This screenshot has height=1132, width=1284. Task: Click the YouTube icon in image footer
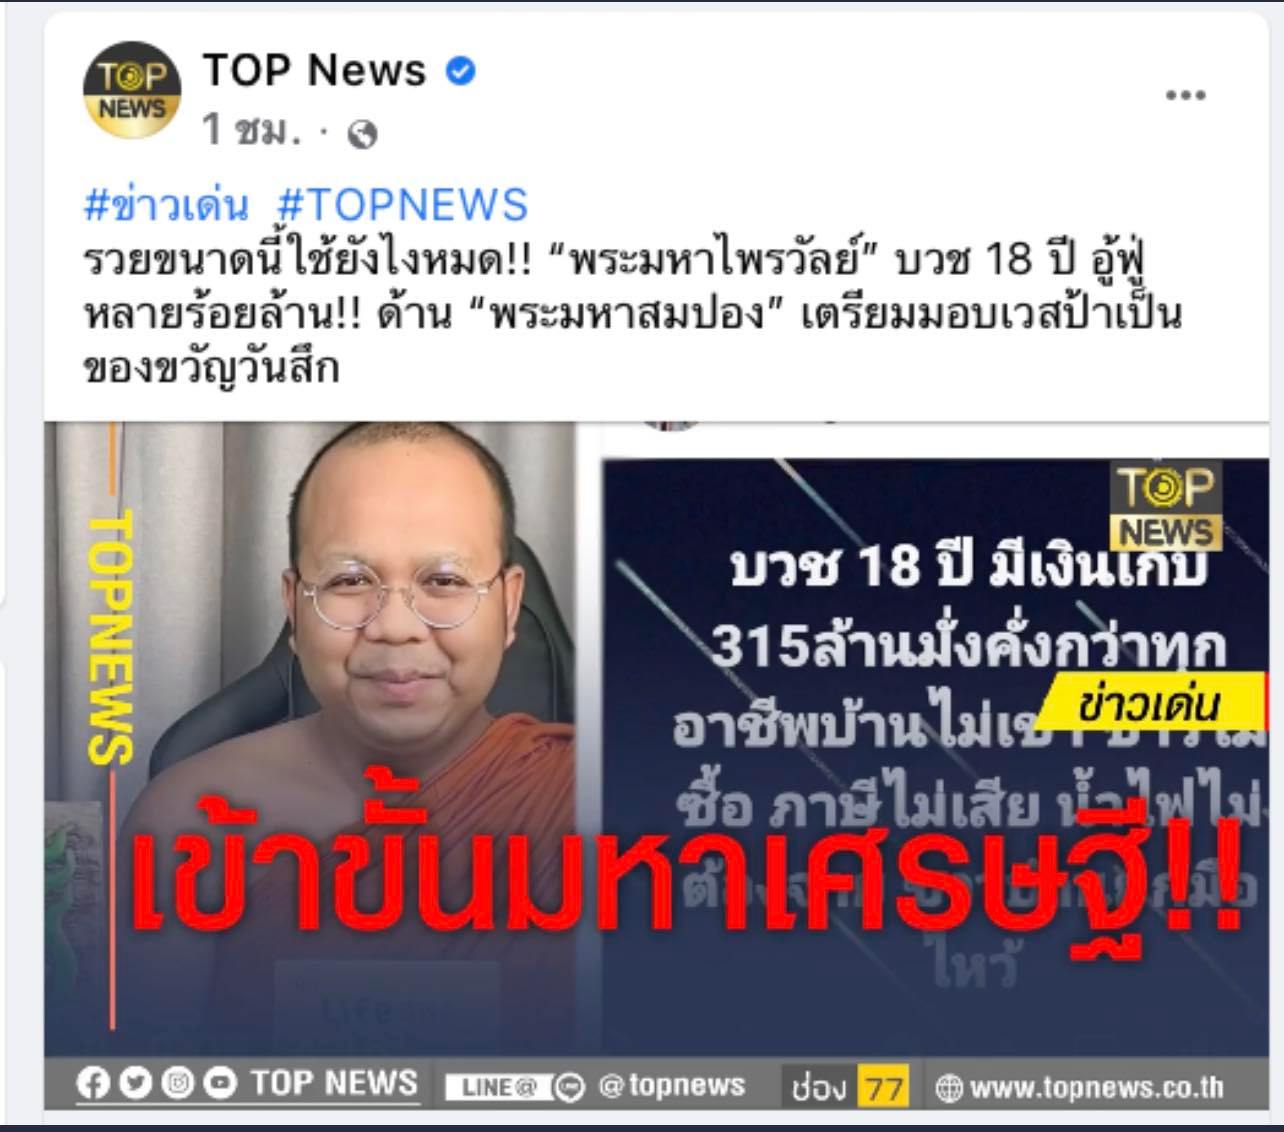(220, 1084)
